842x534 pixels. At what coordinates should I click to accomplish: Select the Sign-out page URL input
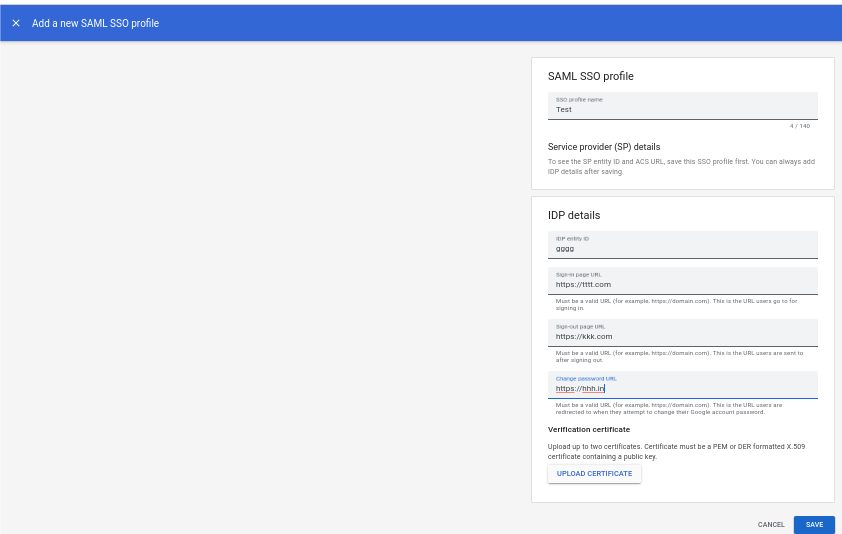pyautogui.click(x=683, y=333)
